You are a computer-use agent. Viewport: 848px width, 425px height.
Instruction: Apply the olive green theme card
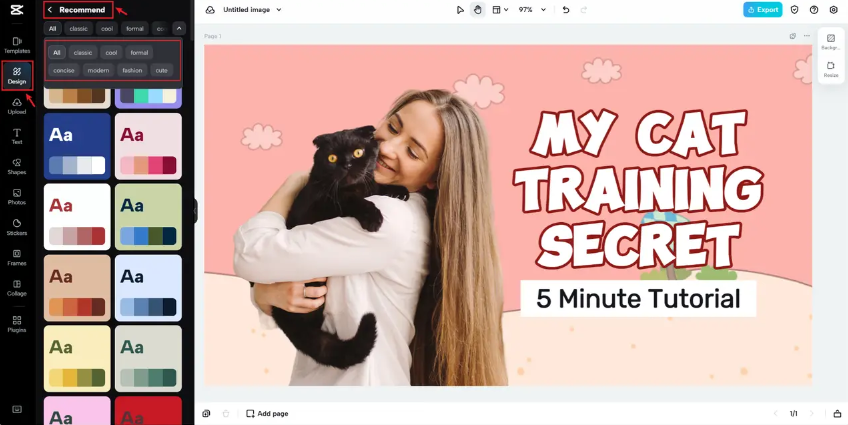[148, 217]
